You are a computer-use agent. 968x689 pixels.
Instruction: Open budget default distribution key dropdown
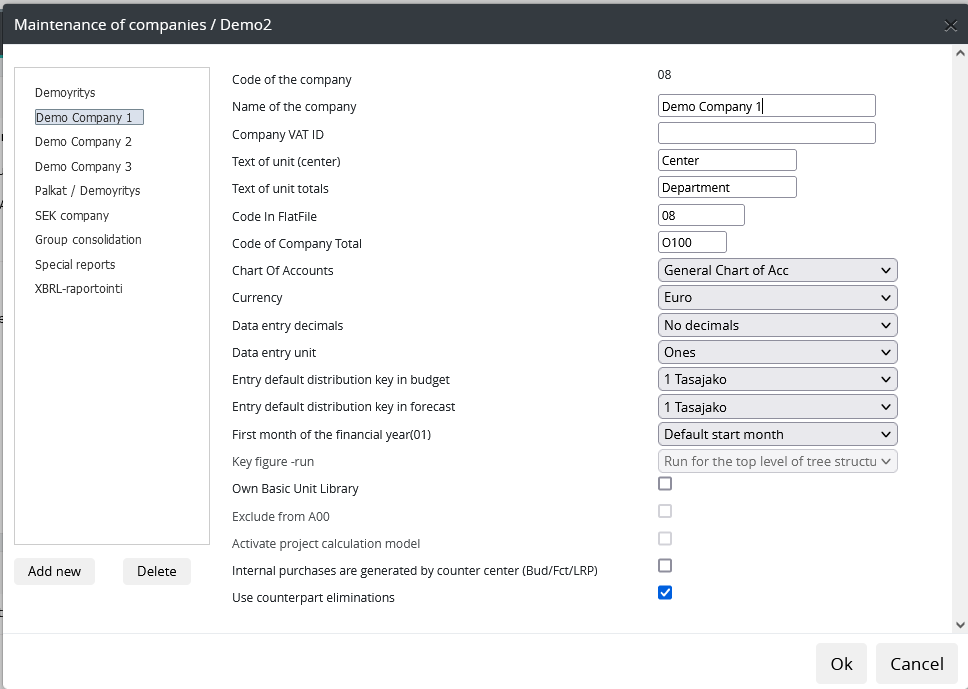[x=777, y=380]
